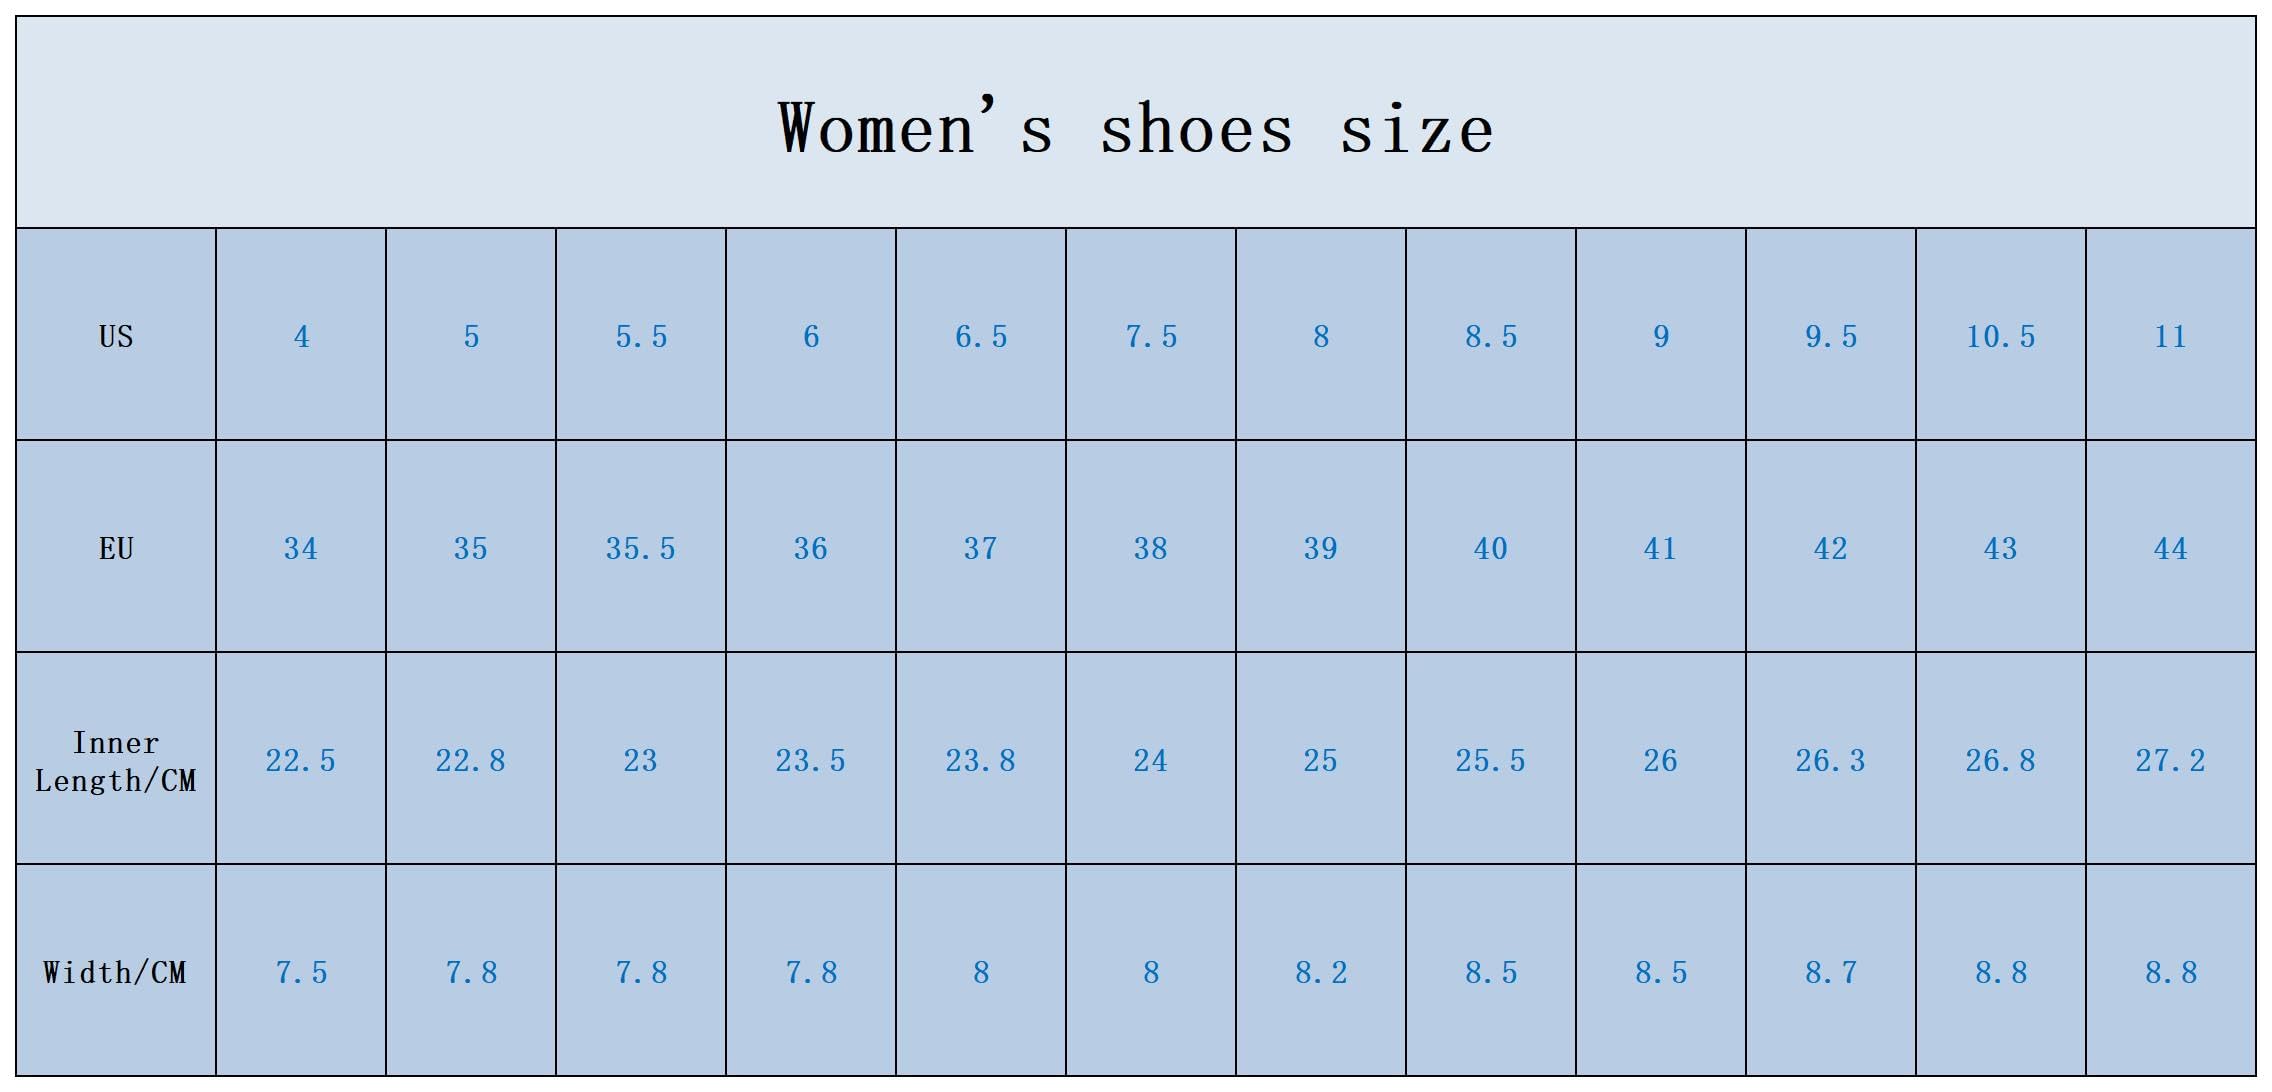Click the 8.7 width cell
This screenshot has width=2272, height=1092.
click(1830, 972)
